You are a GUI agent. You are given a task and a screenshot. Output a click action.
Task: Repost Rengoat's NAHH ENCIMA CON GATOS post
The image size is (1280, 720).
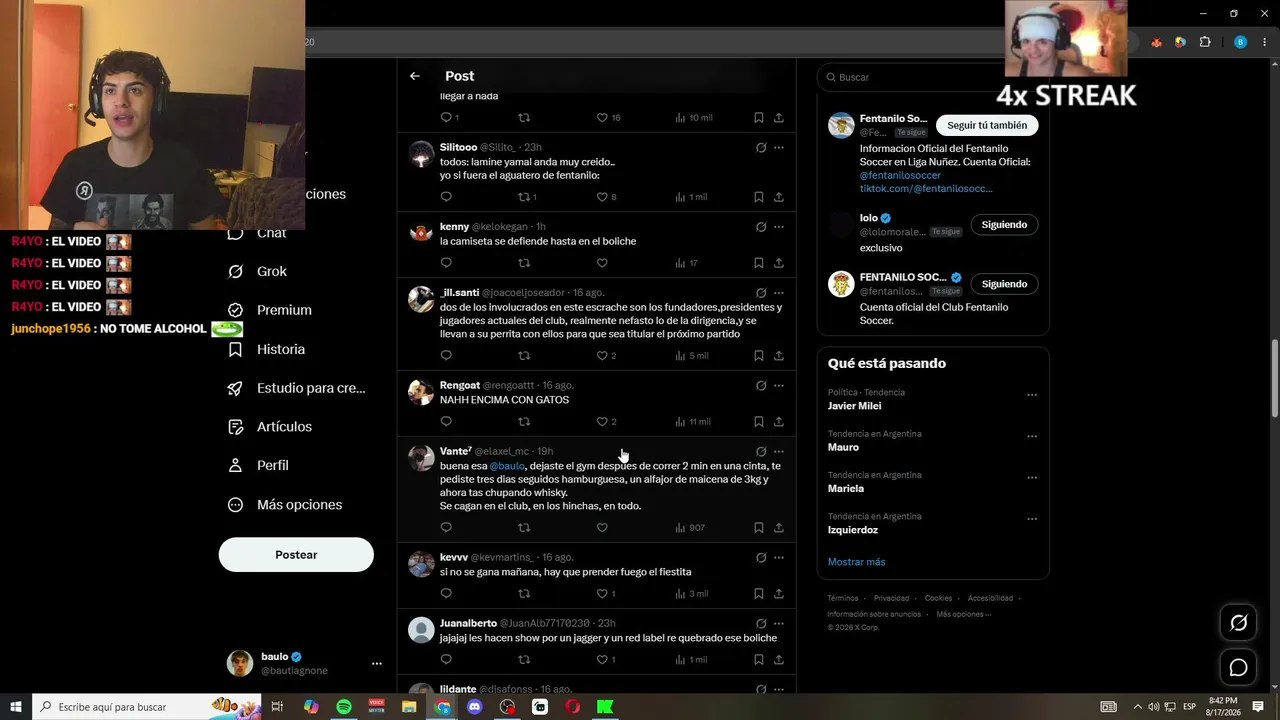coord(524,421)
